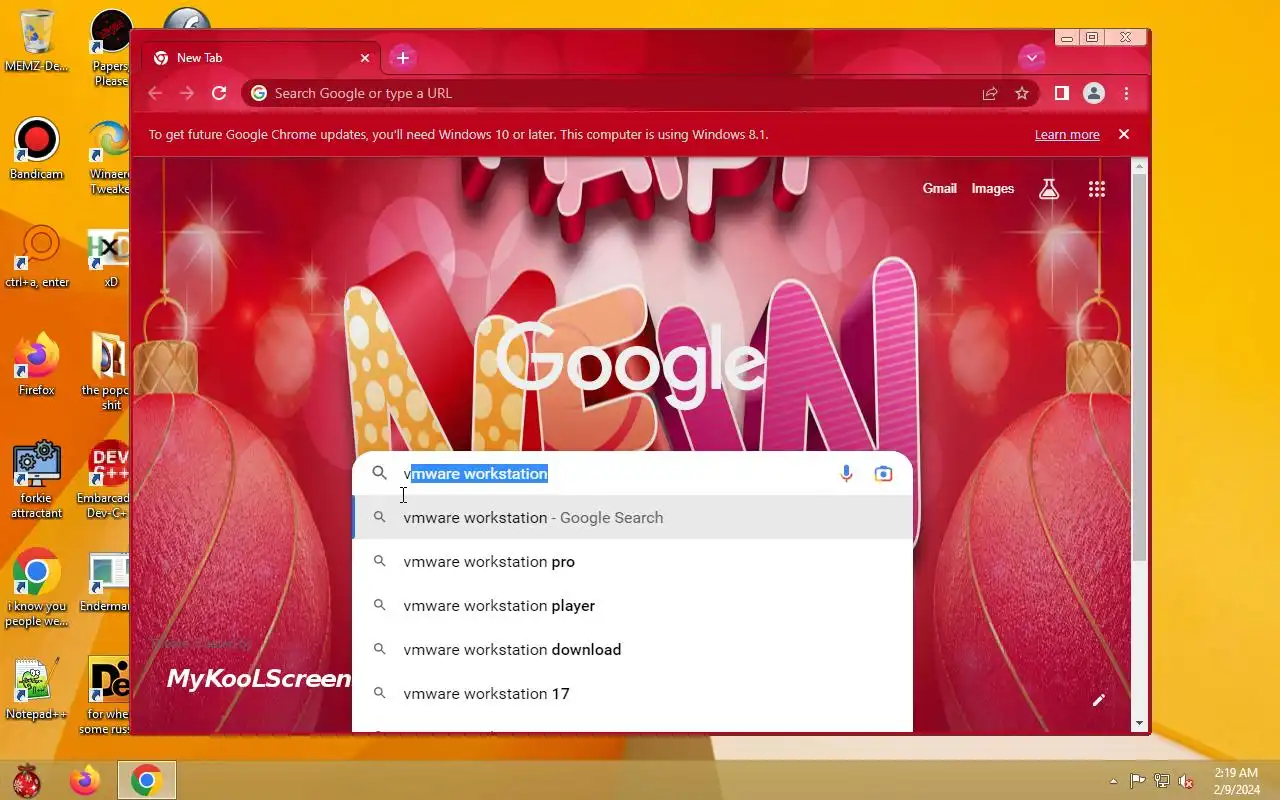The width and height of the screenshot is (1280, 800).
Task: Select suggestion vmware workstation download
Action: 632,650
